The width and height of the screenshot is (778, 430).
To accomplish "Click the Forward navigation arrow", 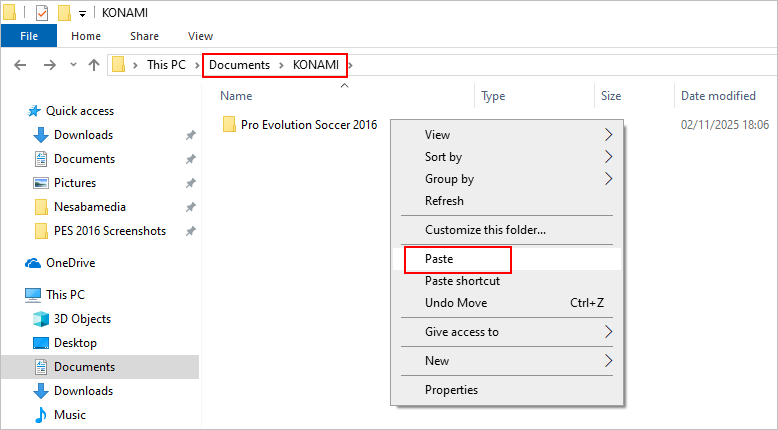I will (49, 65).
